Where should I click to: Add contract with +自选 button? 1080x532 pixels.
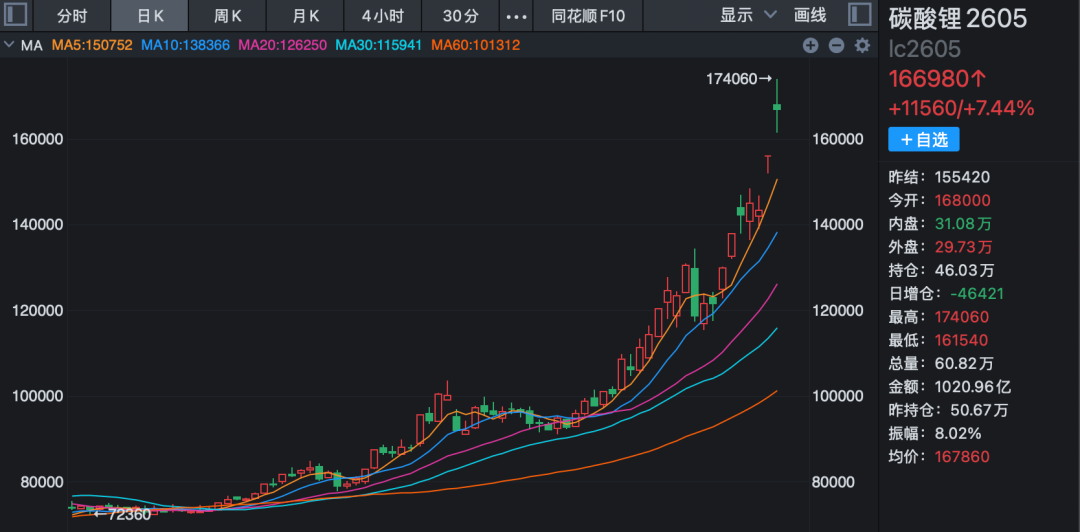pyautogui.click(x=923, y=139)
